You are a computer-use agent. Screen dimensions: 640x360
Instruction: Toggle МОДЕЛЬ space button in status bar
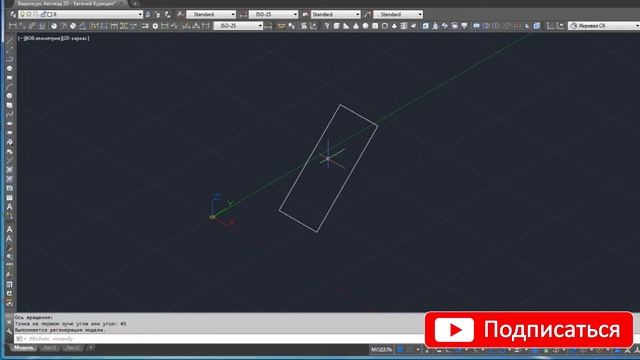point(381,349)
